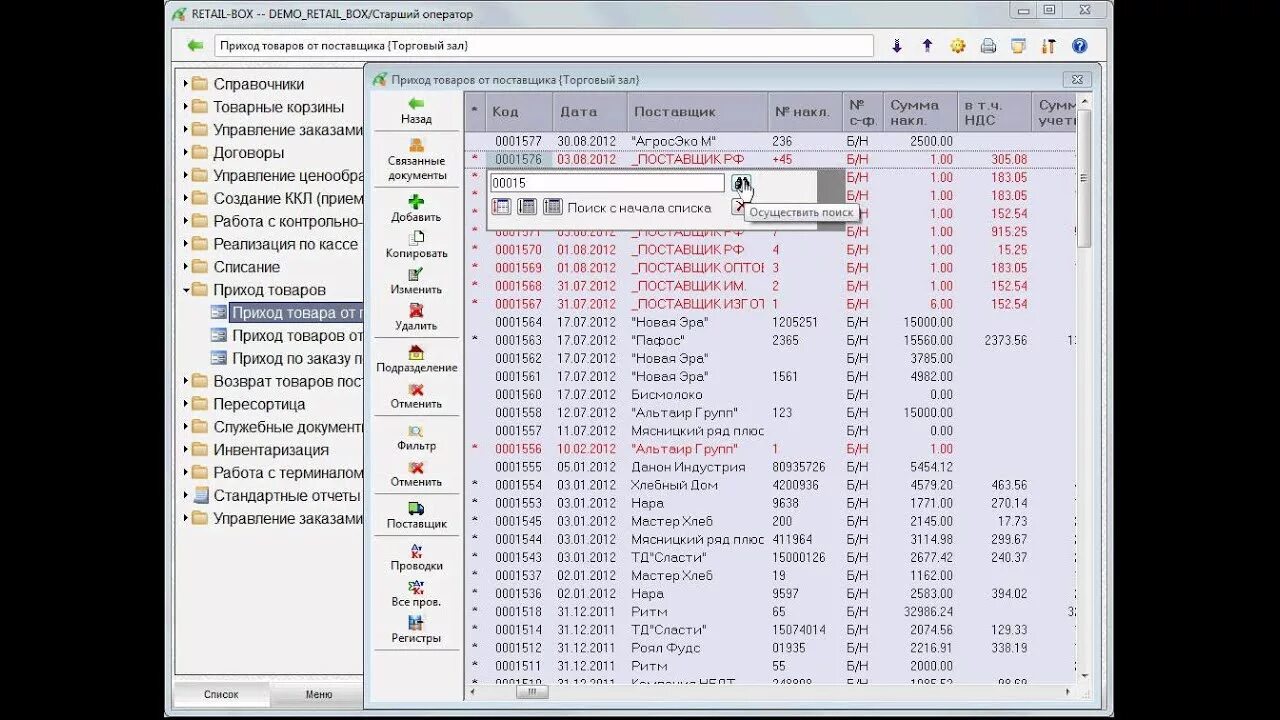Expand the Возврат товаров folder
1280x720 pixels.
coord(186,381)
